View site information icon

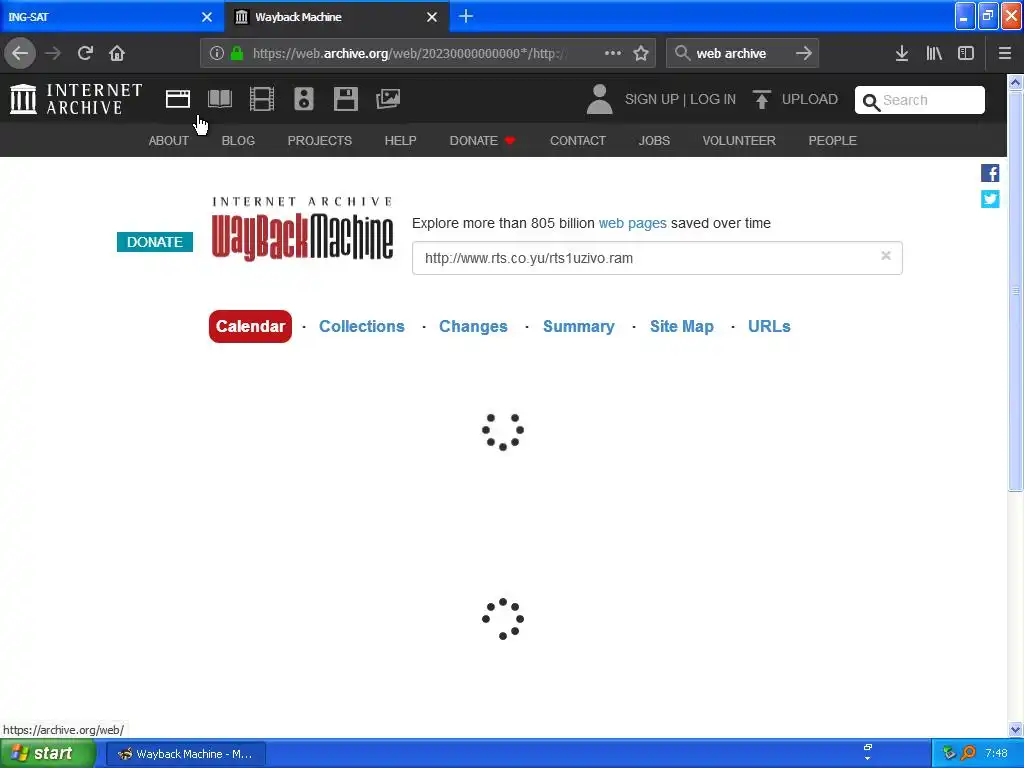[217, 54]
